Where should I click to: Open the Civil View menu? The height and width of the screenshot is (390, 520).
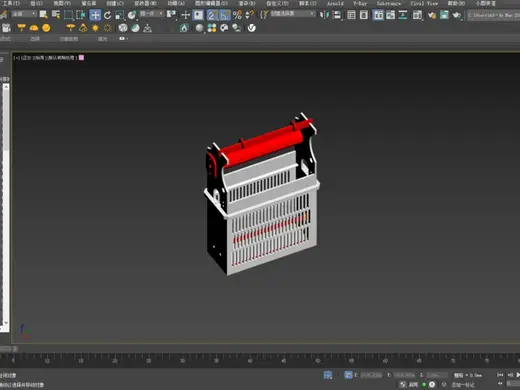[424, 3]
